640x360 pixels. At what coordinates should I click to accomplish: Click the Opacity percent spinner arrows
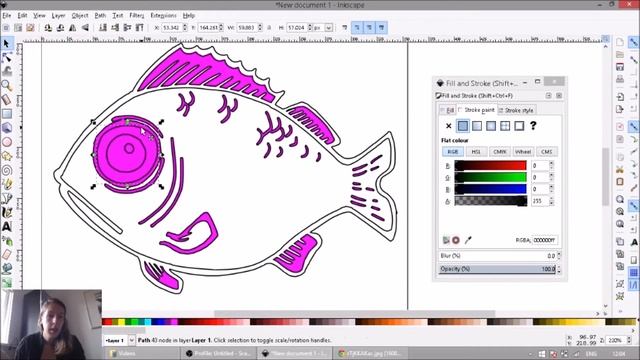tap(559, 269)
